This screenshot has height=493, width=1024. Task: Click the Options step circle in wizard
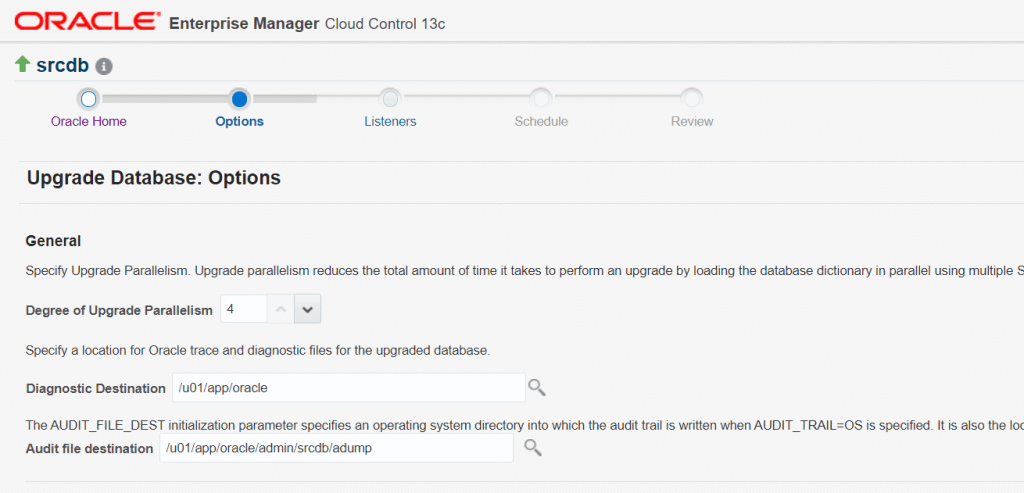pos(239,98)
